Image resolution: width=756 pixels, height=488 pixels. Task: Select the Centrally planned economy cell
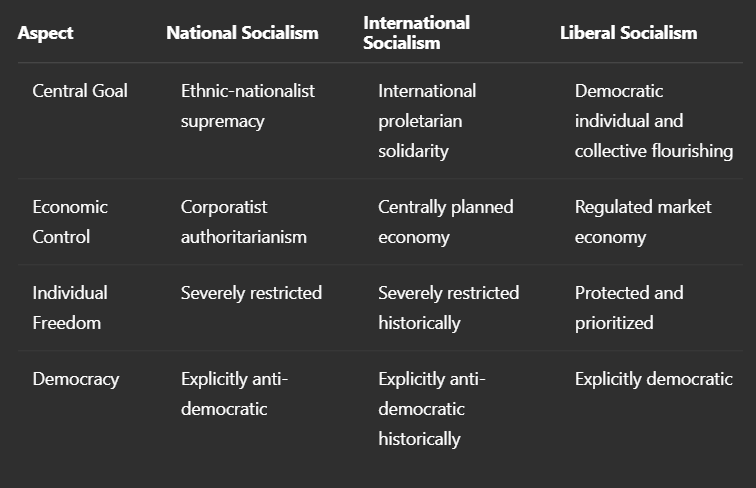(x=445, y=222)
